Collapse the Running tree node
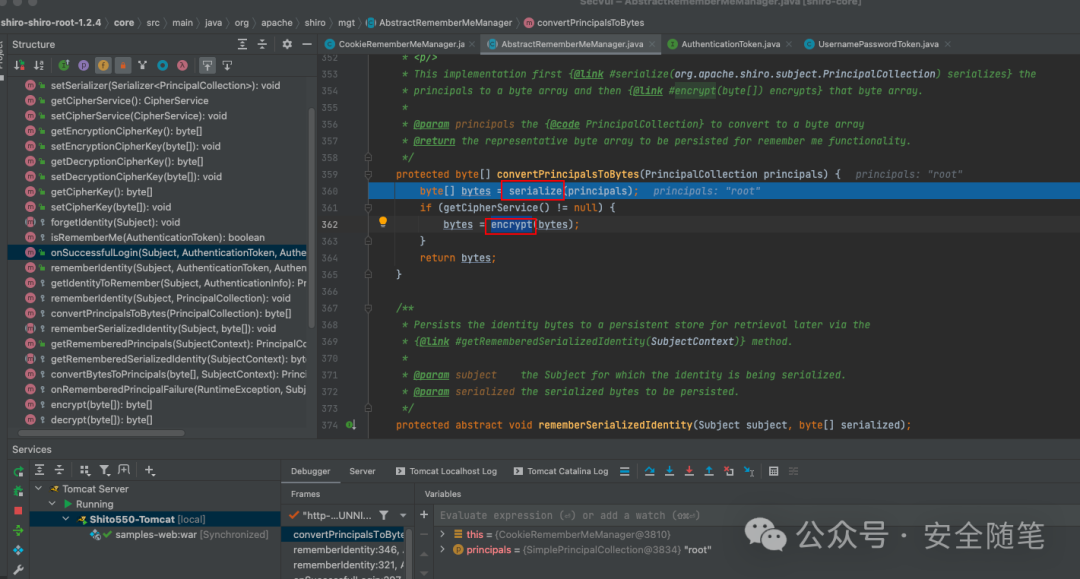The width and height of the screenshot is (1080, 579). point(52,504)
